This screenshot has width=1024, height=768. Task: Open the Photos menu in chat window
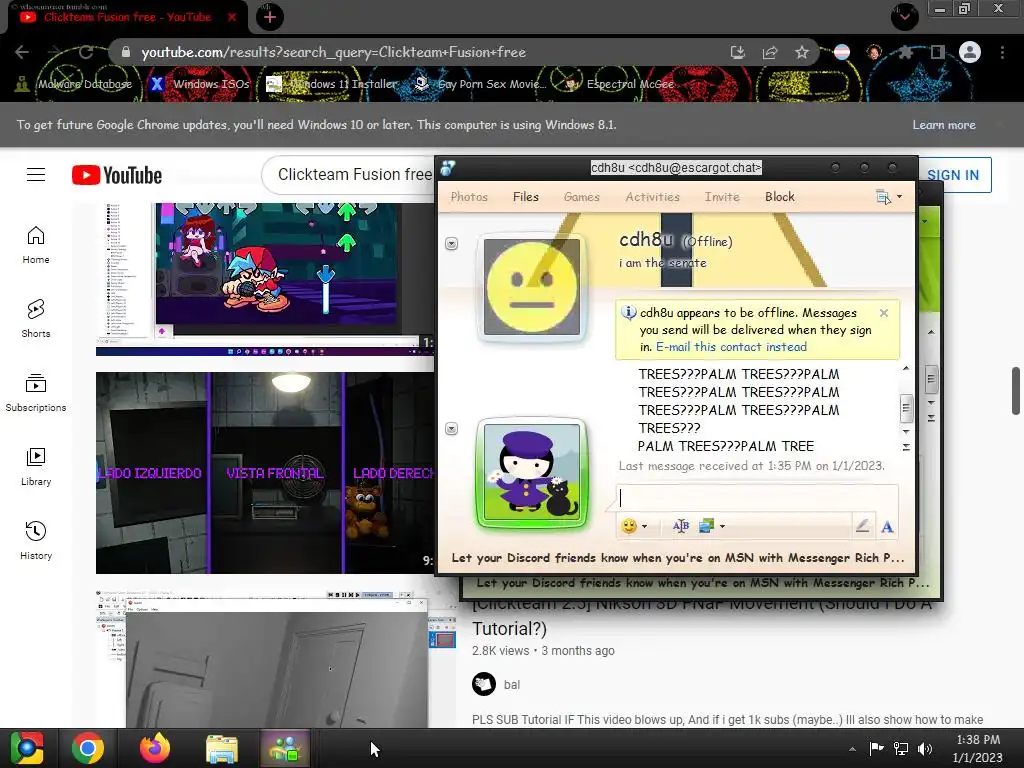(x=469, y=197)
